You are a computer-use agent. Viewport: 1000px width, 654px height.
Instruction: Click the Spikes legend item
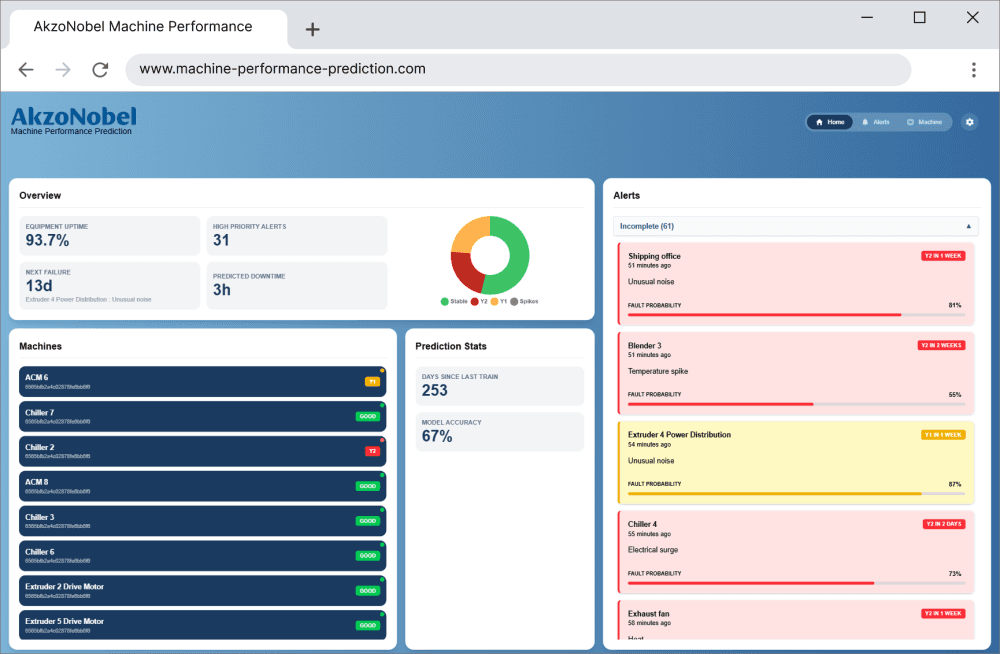pos(524,301)
